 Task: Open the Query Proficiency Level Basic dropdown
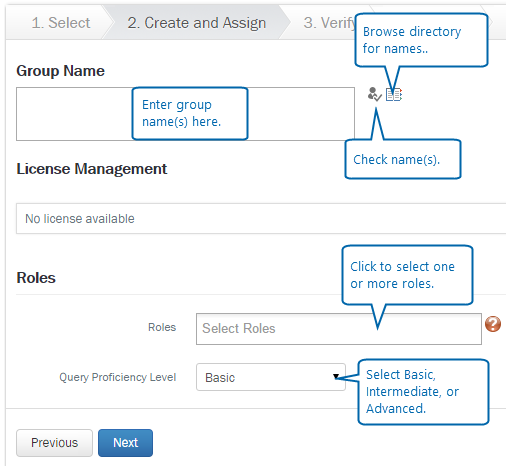[271, 377]
